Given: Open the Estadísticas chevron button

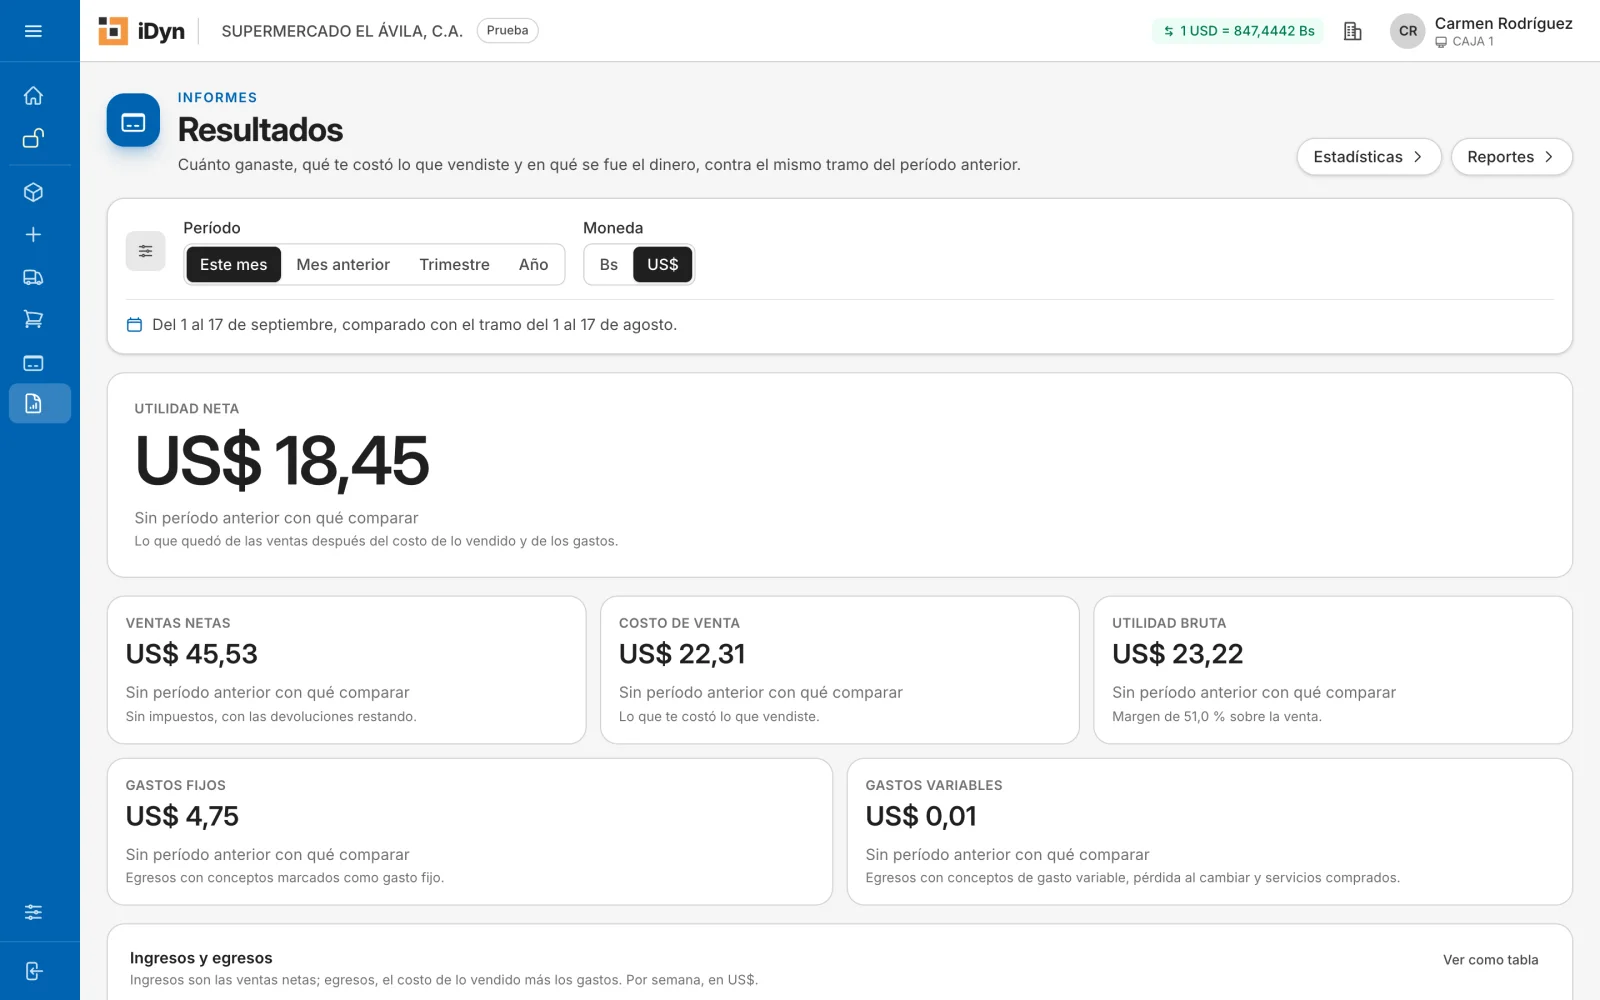Looking at the screenshot, I should tap(1368, 157).
